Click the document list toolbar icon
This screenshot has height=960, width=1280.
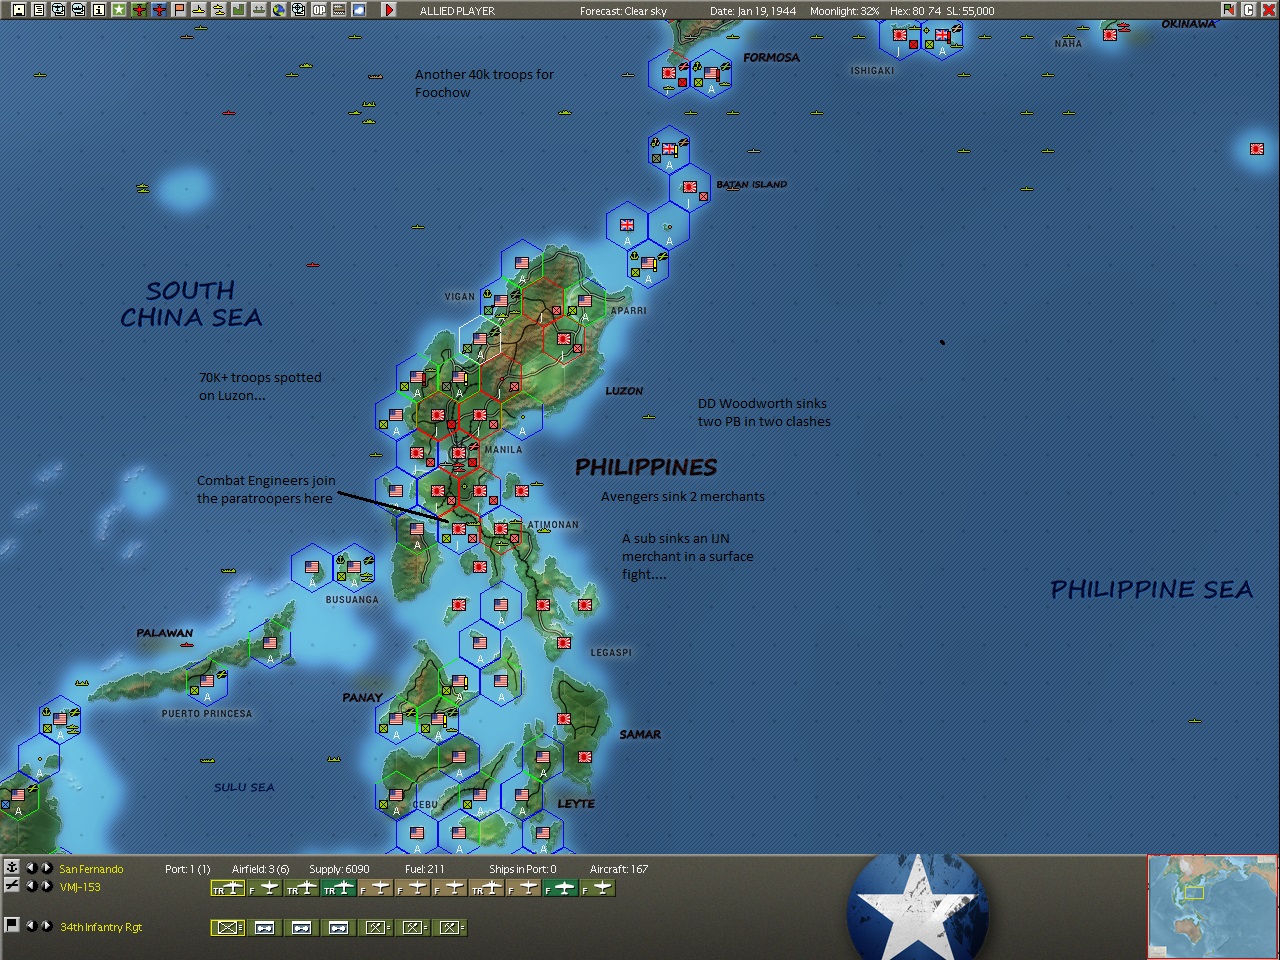pyautogui.click(x=39, y=10)
